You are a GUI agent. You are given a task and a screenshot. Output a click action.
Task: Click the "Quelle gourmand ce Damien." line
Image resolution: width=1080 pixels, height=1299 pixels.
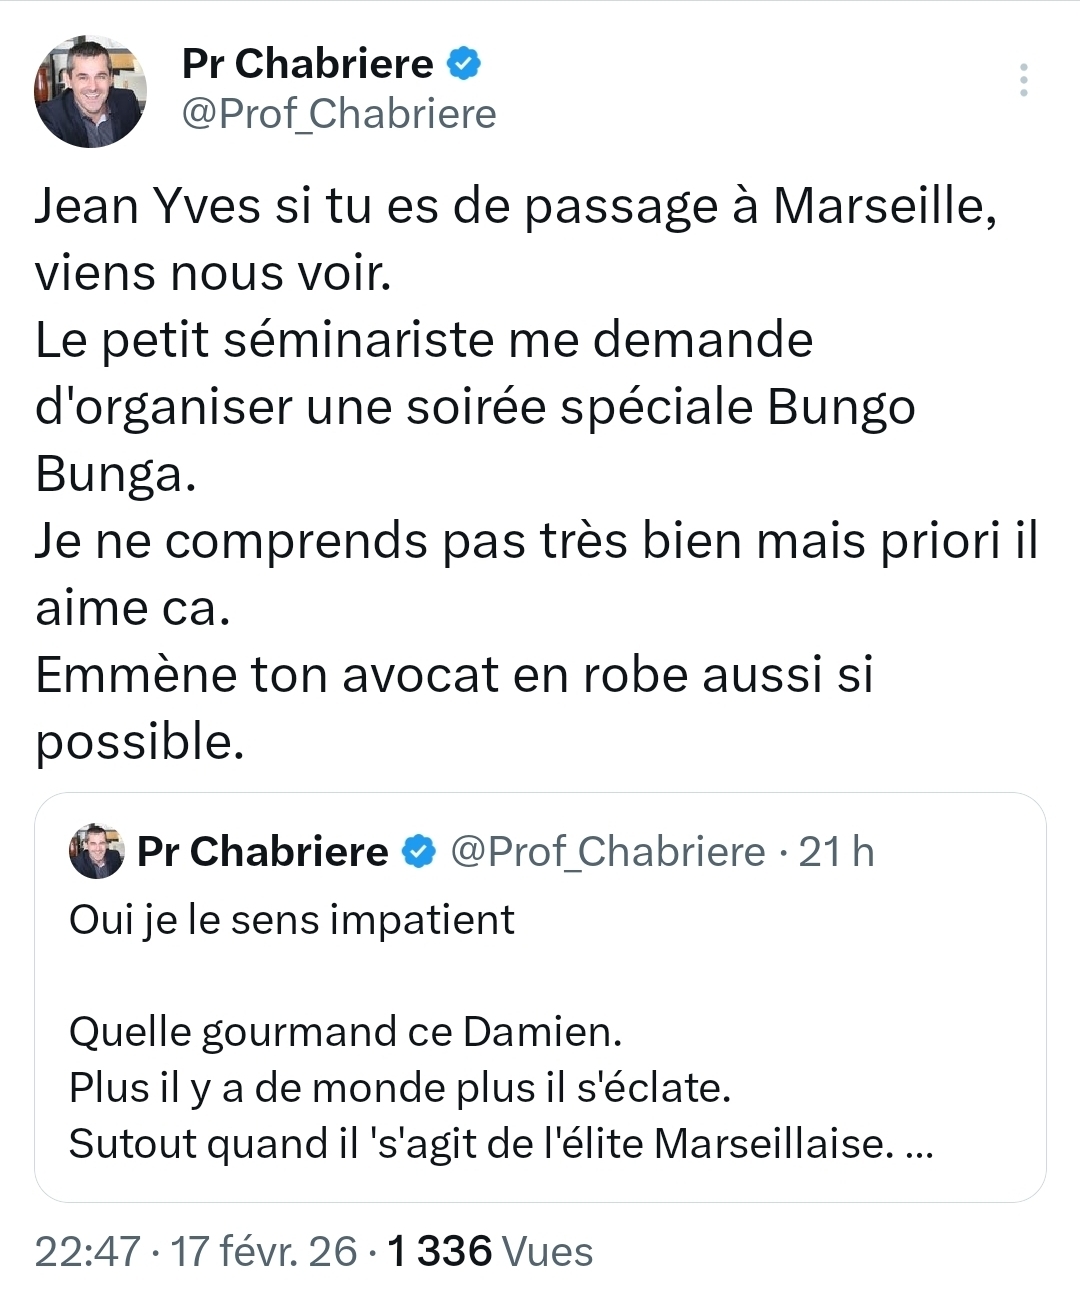345,1032
